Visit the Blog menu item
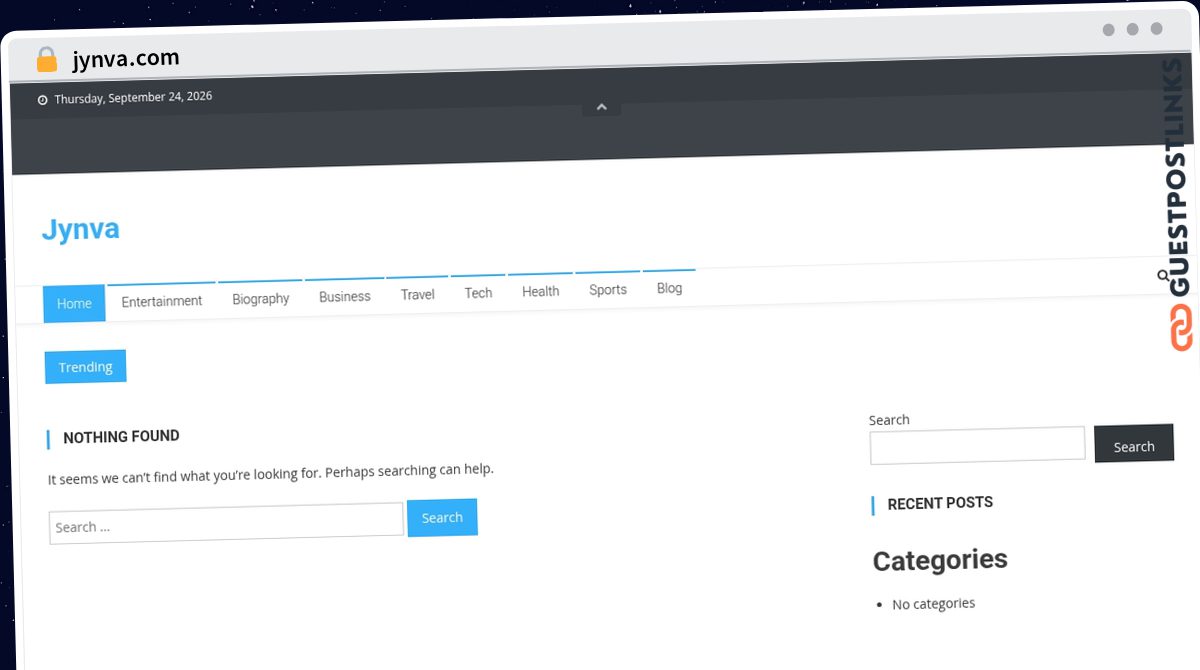 tap(670, 288)
